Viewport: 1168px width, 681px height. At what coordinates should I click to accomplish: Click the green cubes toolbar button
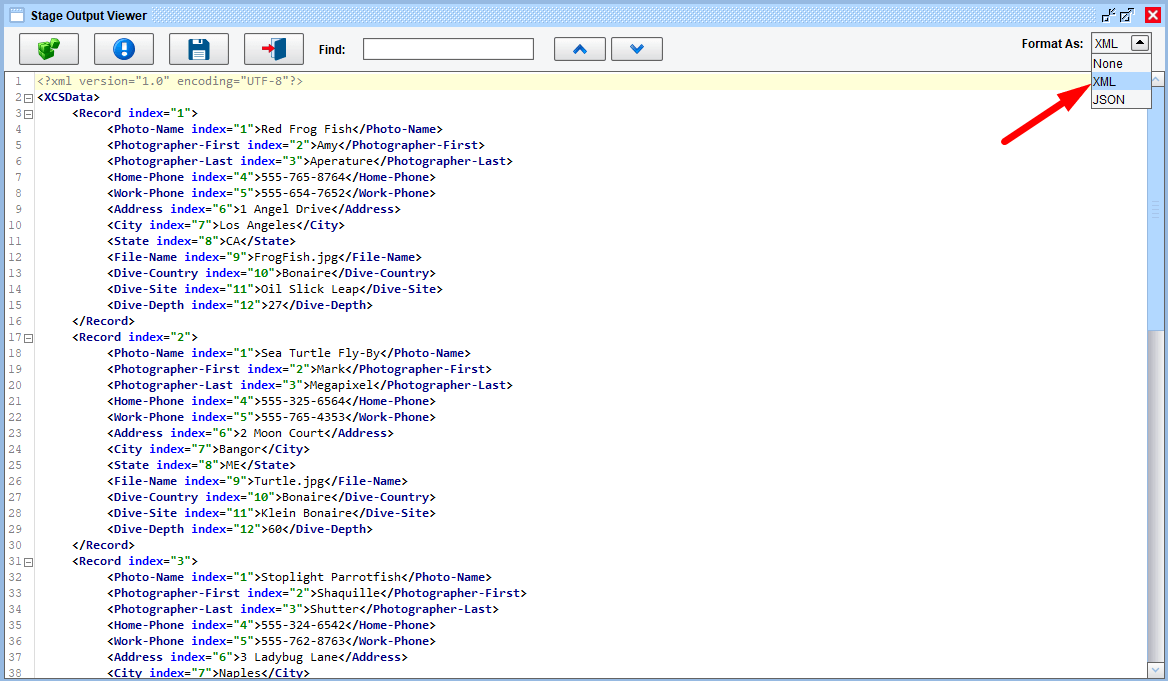tap(49, 49)
